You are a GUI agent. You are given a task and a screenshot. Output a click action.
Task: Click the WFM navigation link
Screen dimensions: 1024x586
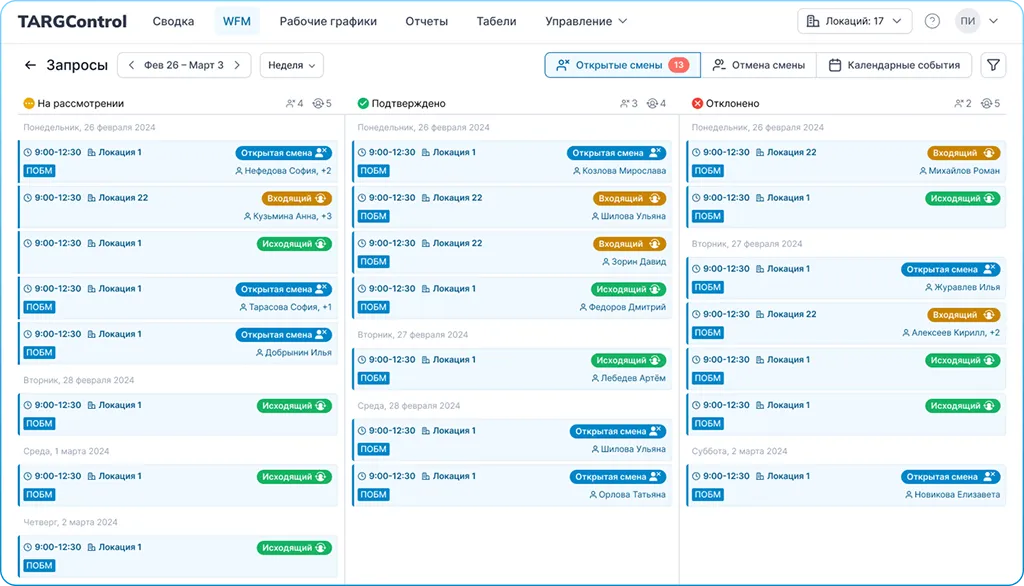(237, 20)
